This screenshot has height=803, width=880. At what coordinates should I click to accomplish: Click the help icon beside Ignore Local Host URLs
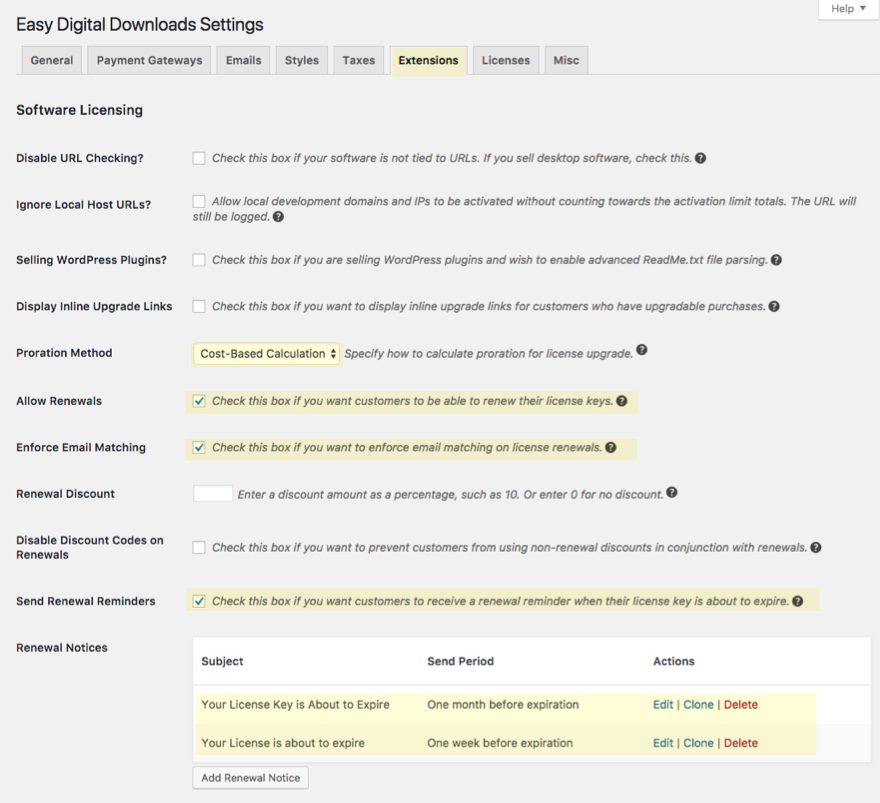coord(278,215)
